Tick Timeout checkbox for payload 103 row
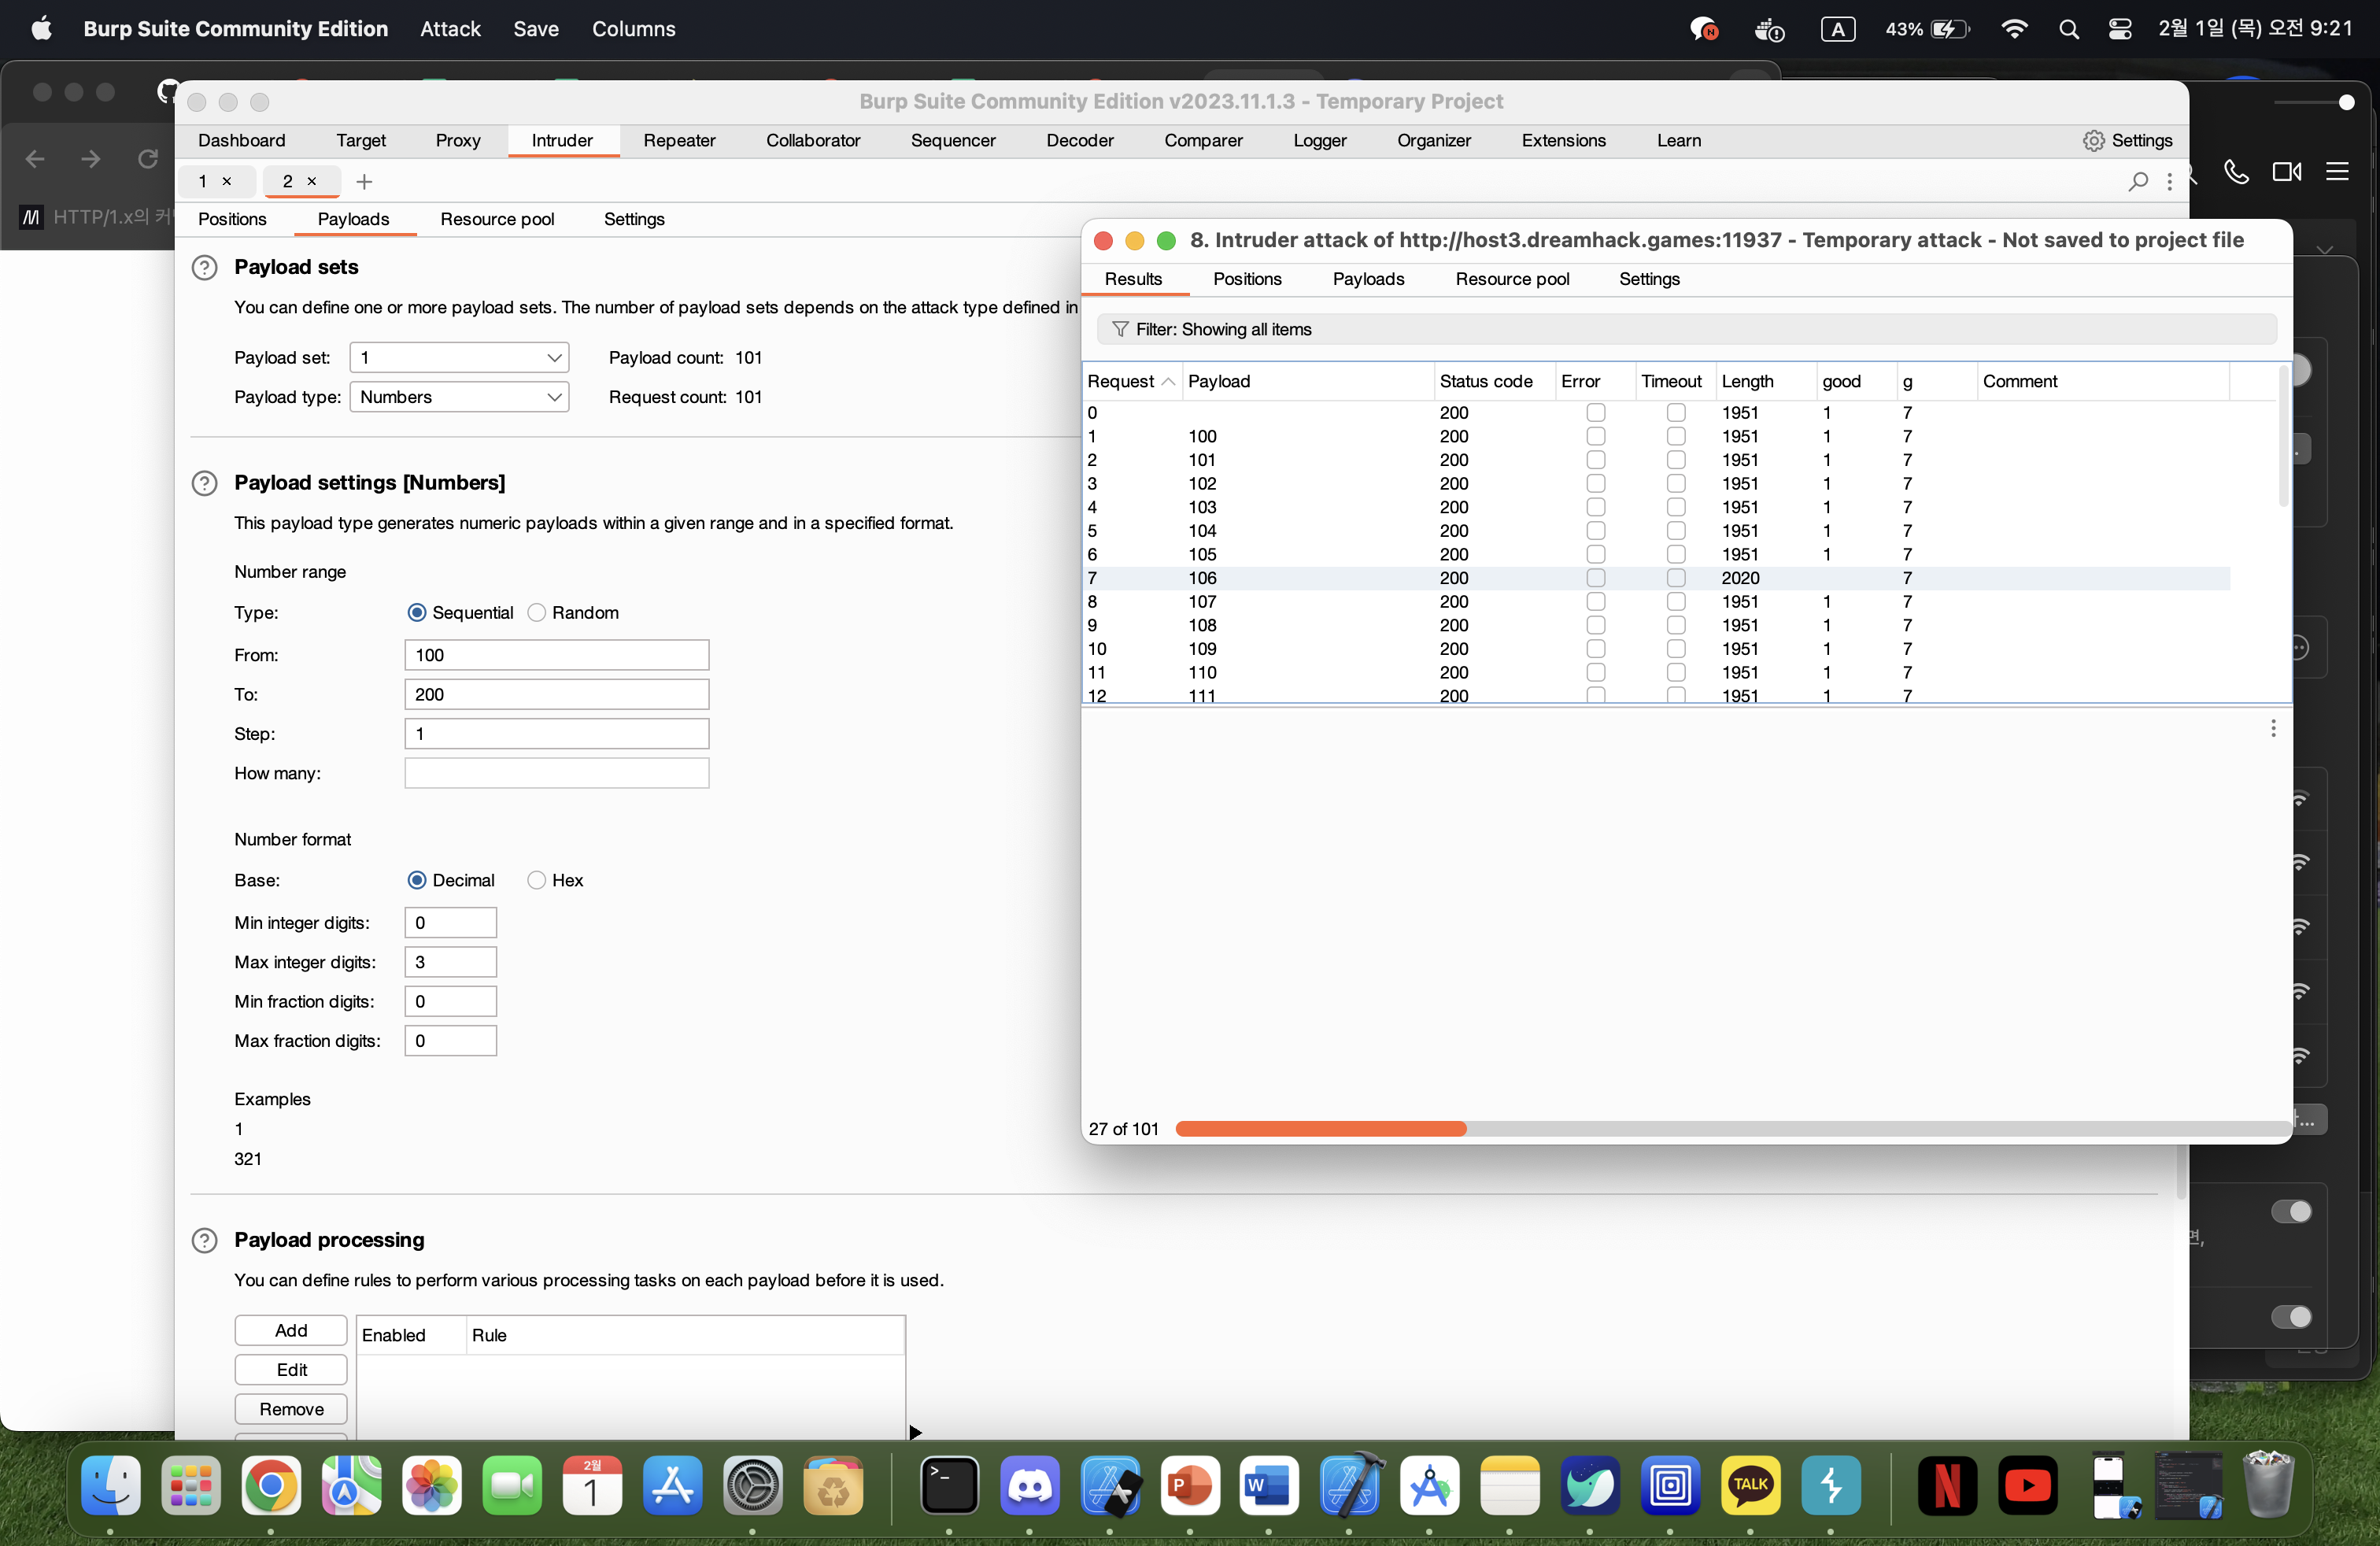The width and height of the screenshot is (2380, 1546). pos(1676,507)
